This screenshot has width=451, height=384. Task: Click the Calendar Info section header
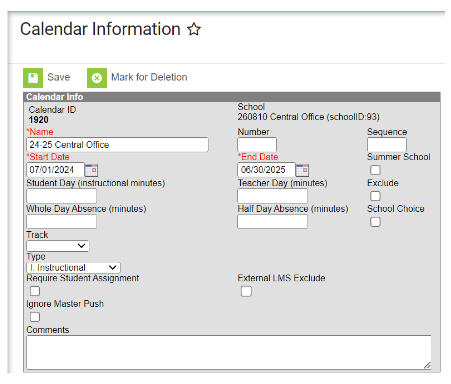[232, 97]
